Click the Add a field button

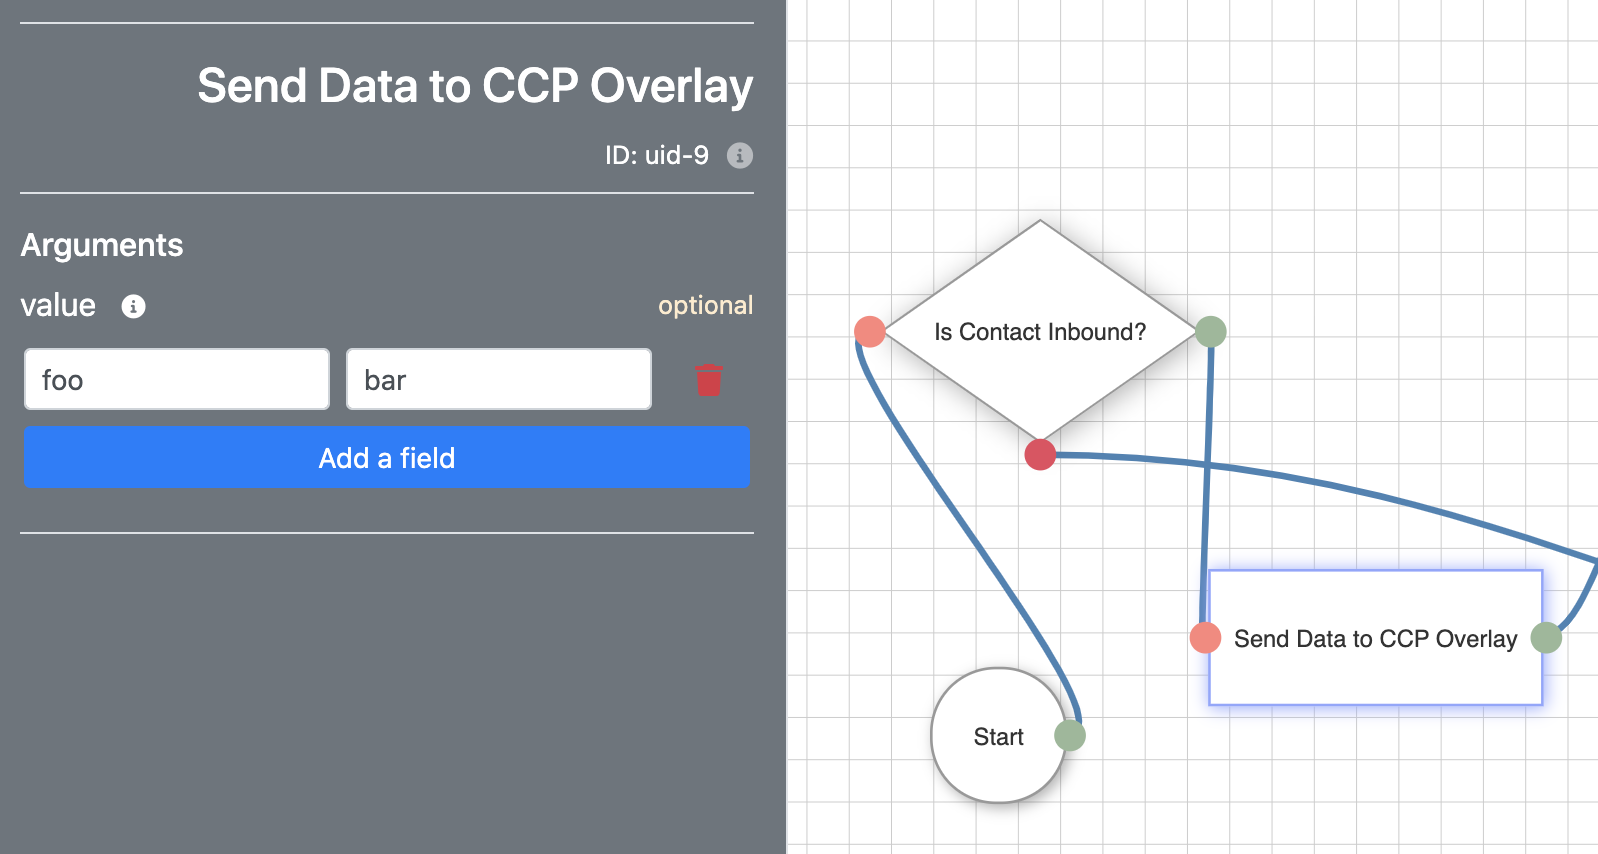pos(387,457)
